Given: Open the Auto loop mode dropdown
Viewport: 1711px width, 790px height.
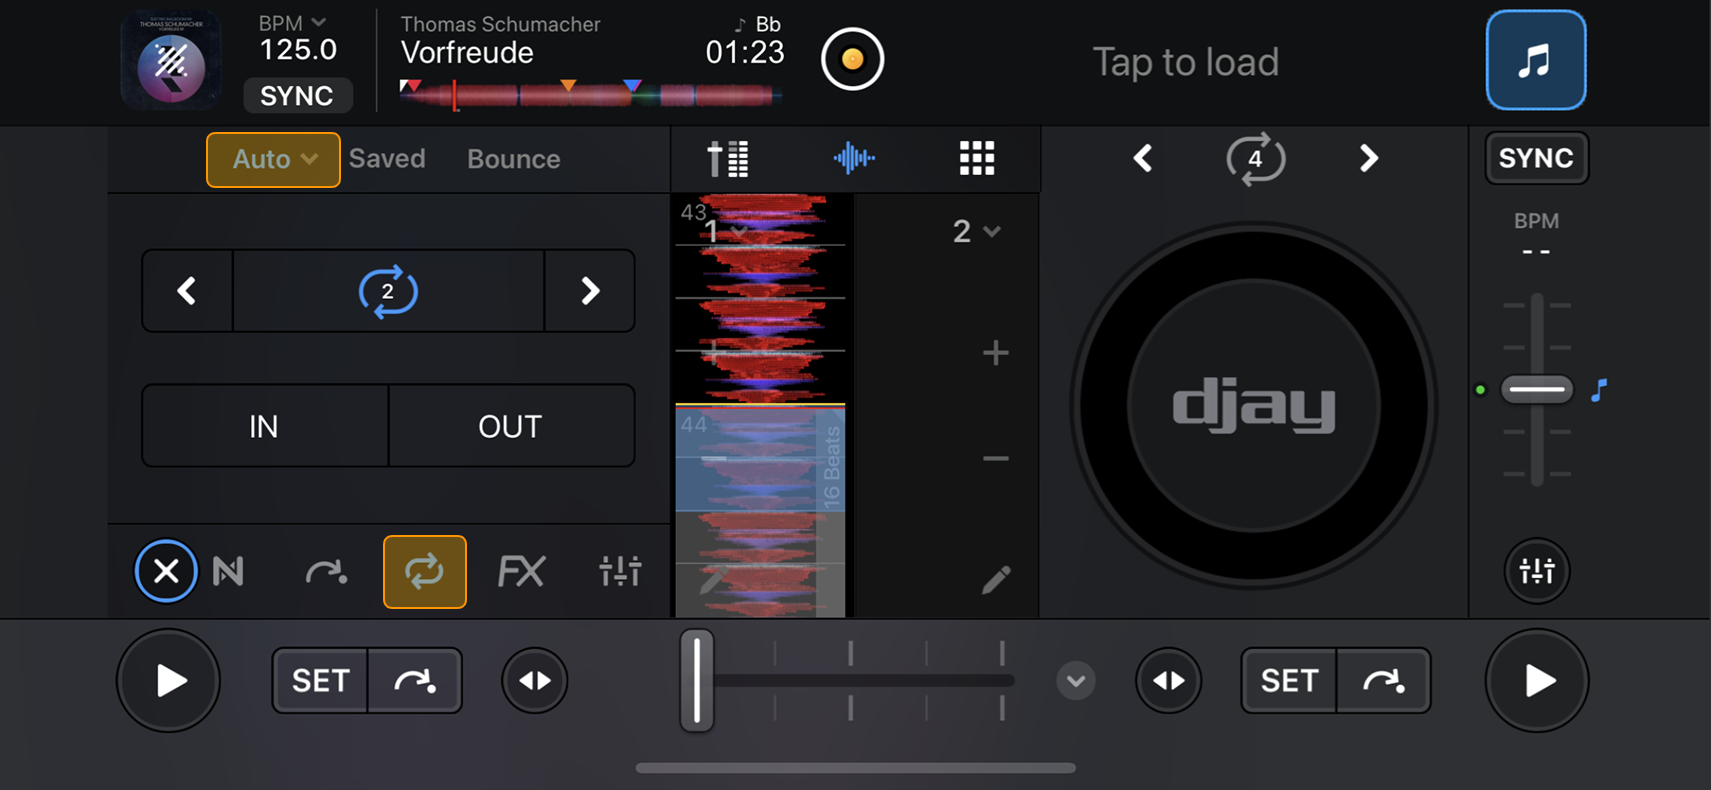Looking at the screenshot, I should (x=273, y=159).
